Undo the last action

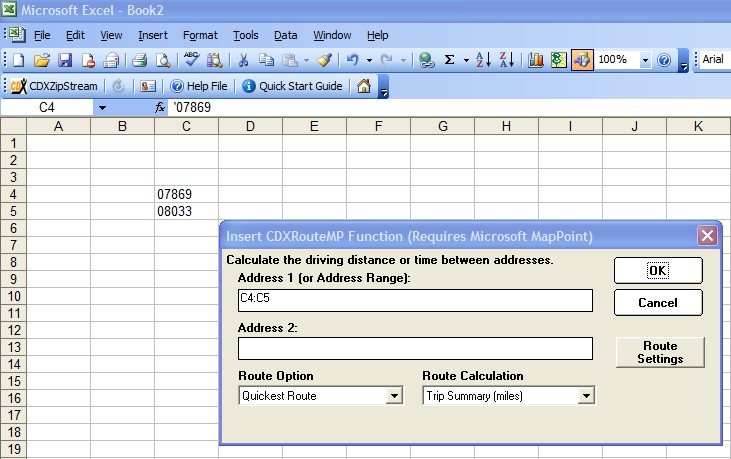pyautogui.click(x=353, y=60)
